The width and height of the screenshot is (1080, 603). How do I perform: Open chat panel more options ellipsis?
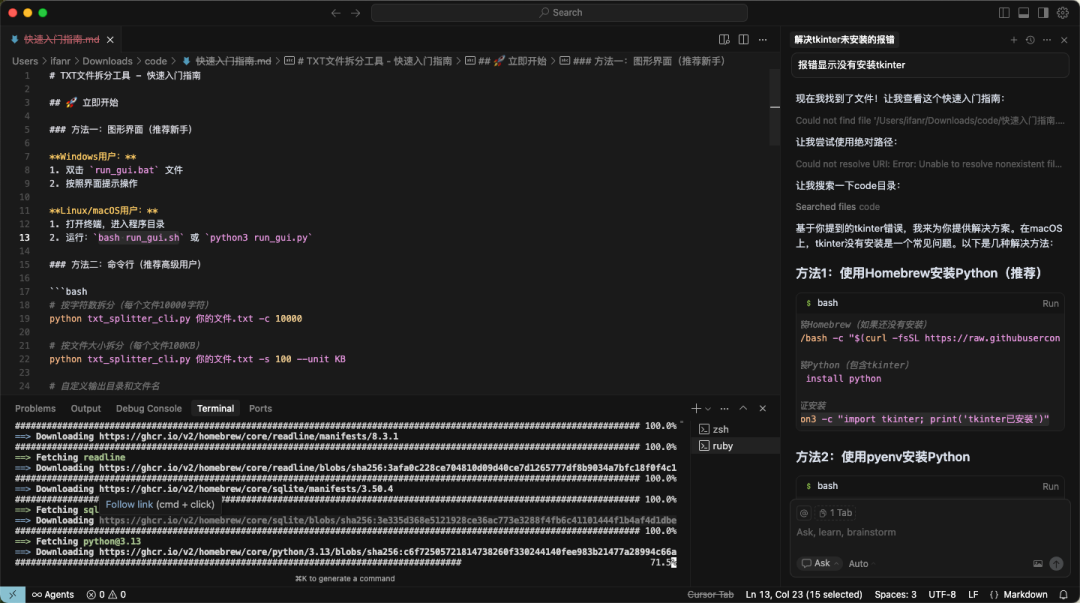point(1047,40)
